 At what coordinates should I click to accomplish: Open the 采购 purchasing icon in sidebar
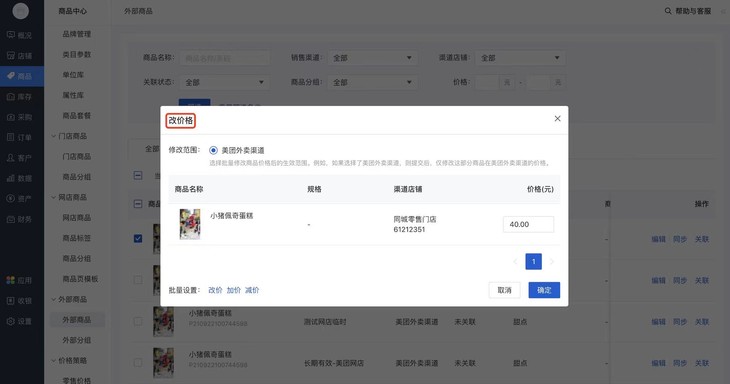pos(11,117)
